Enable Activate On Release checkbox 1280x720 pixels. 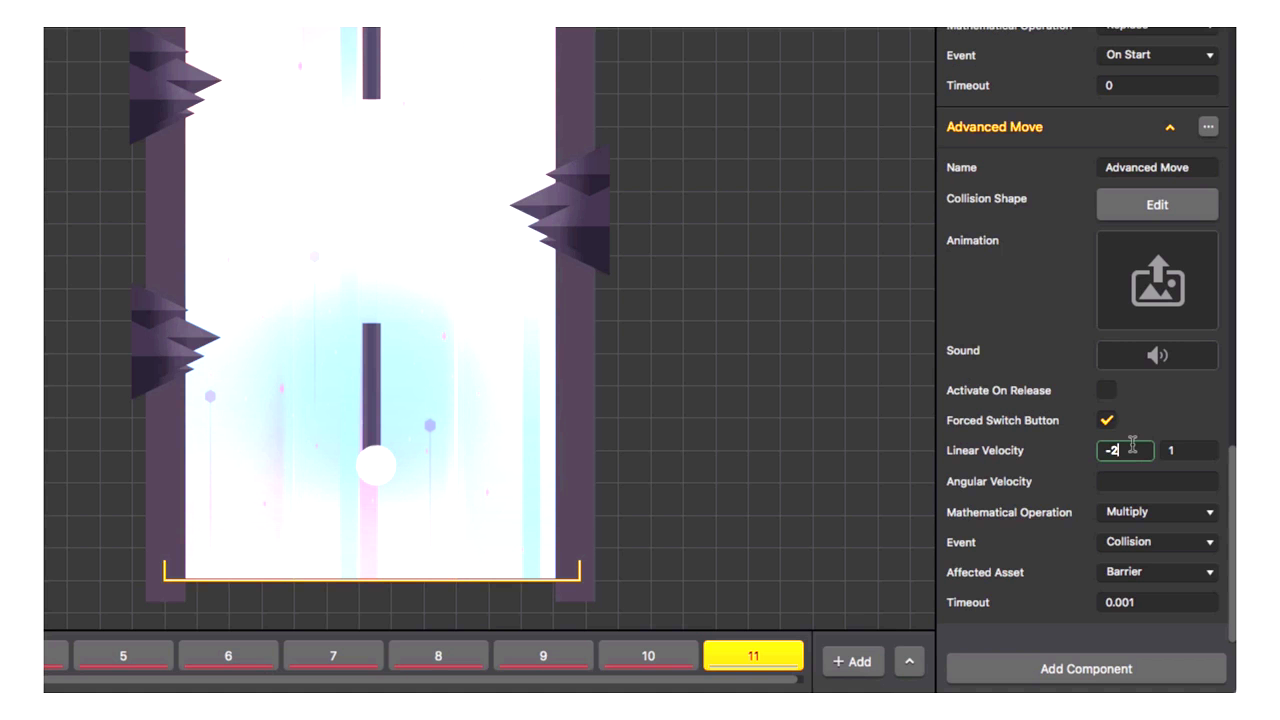tap(1107, 390)
